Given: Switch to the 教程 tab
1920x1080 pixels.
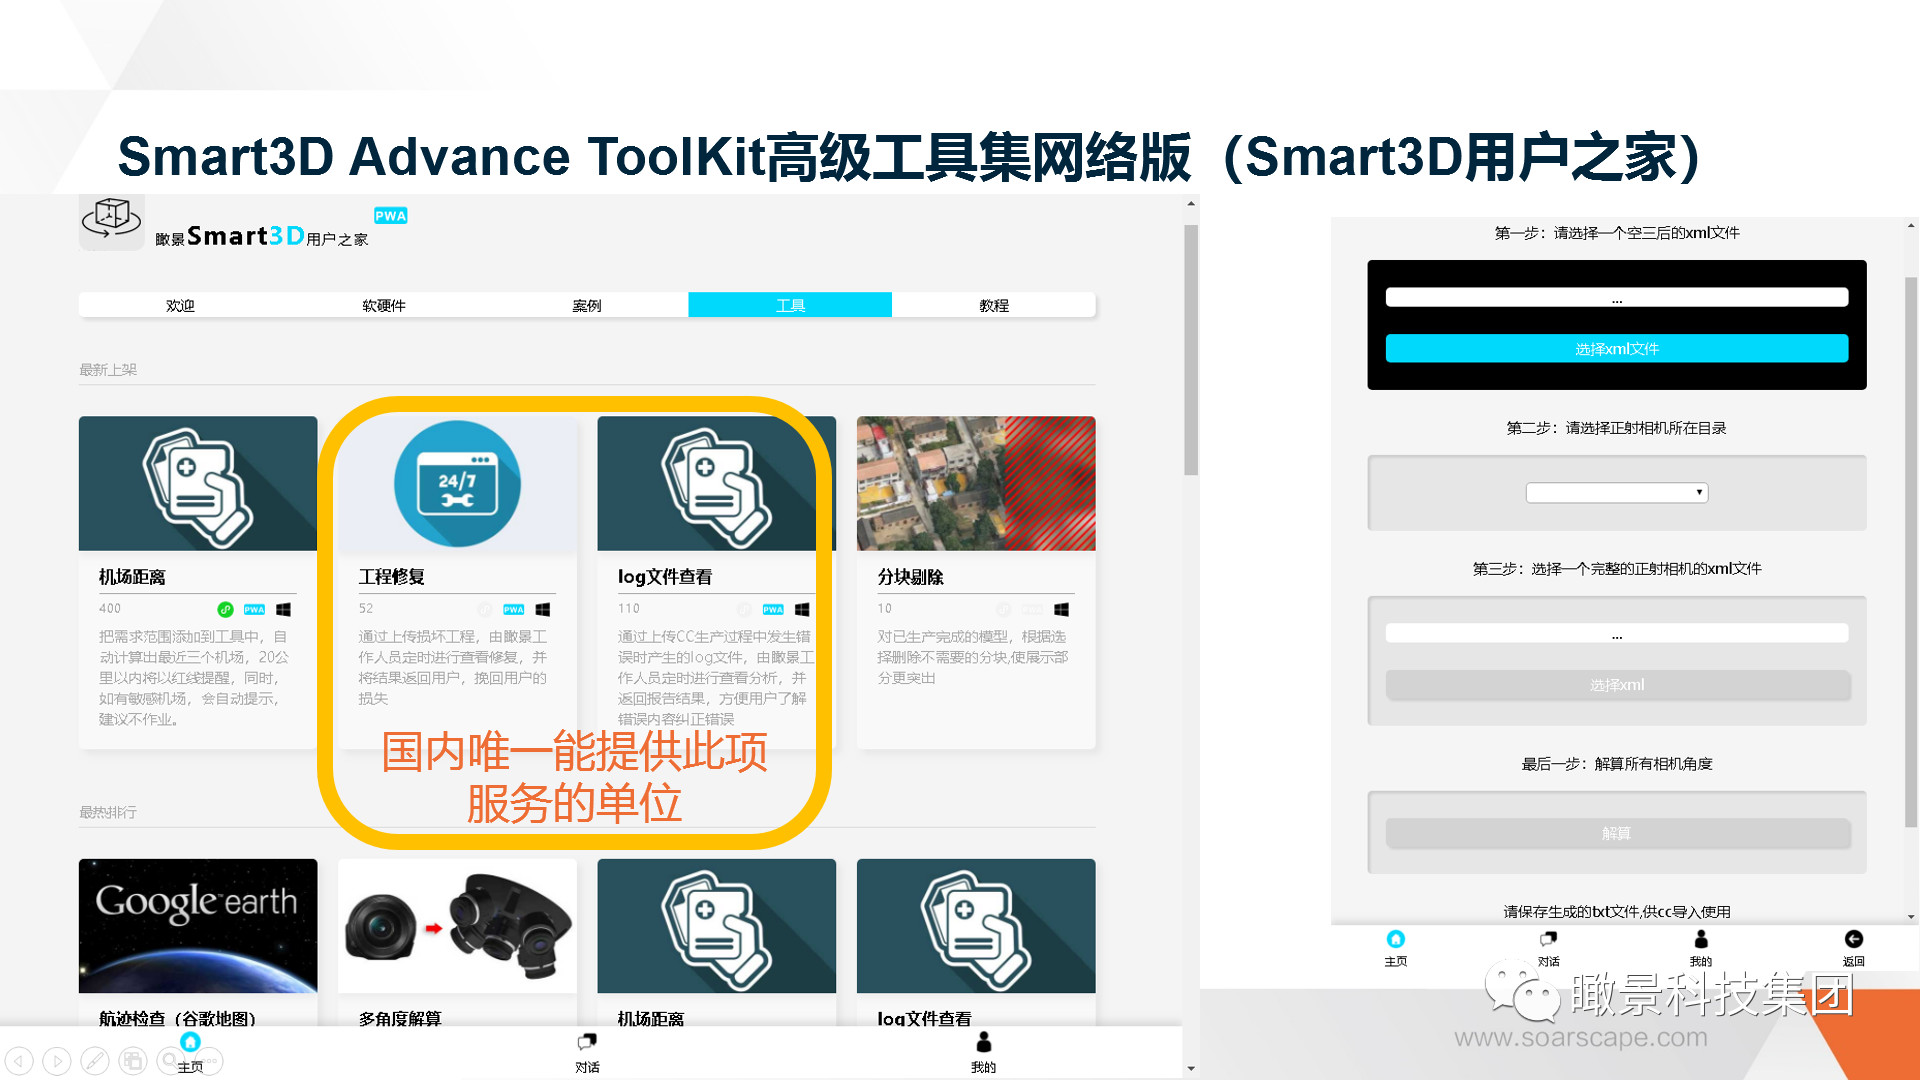Looking at the screenshot, I should point(994,305).
